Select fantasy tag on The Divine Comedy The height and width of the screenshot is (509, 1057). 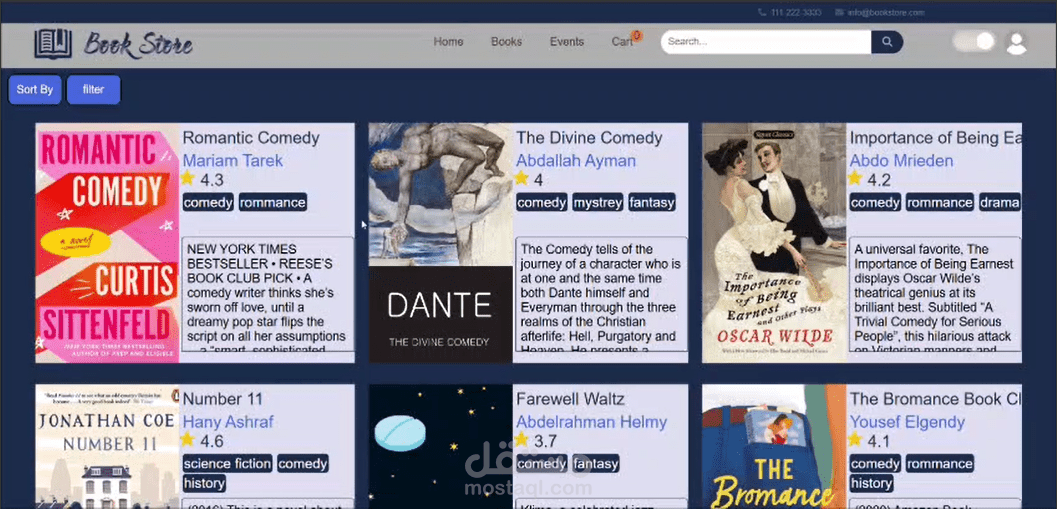tap(651, 202)
